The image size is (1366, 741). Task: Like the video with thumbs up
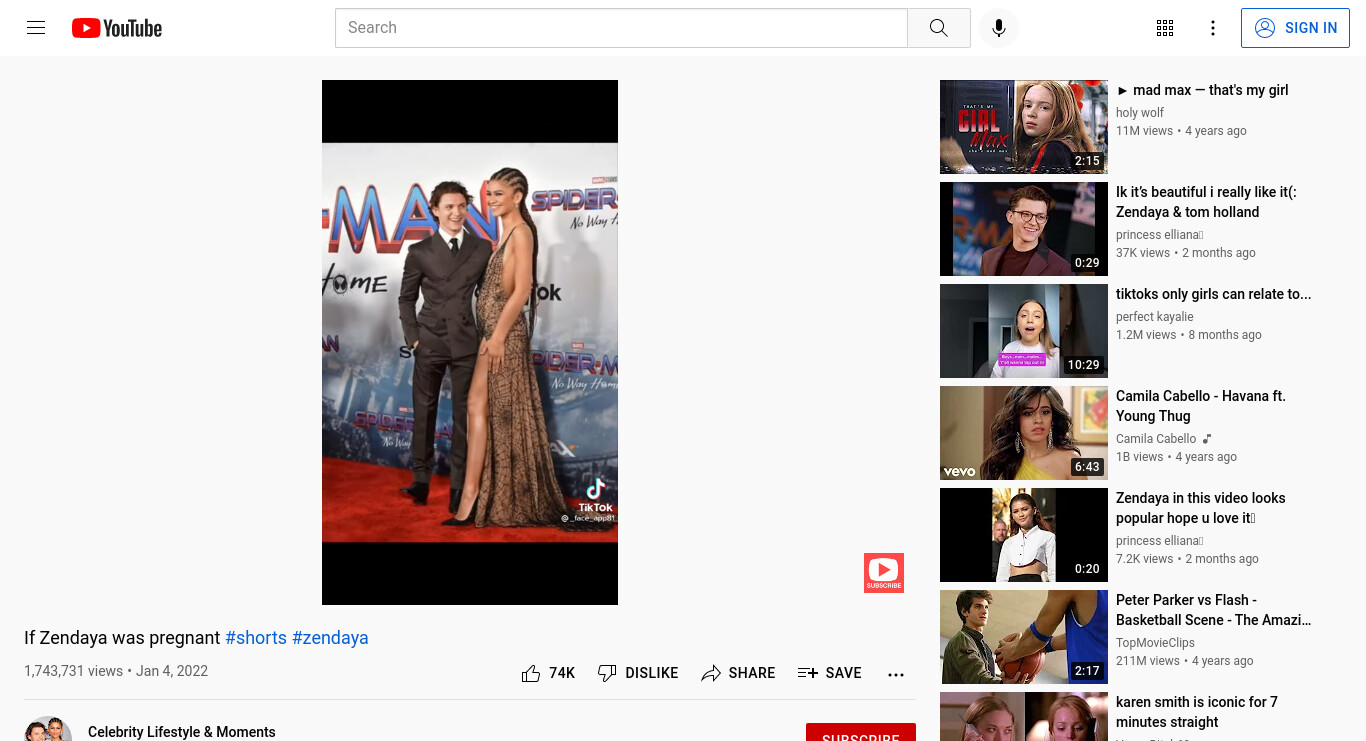[548, 673]
